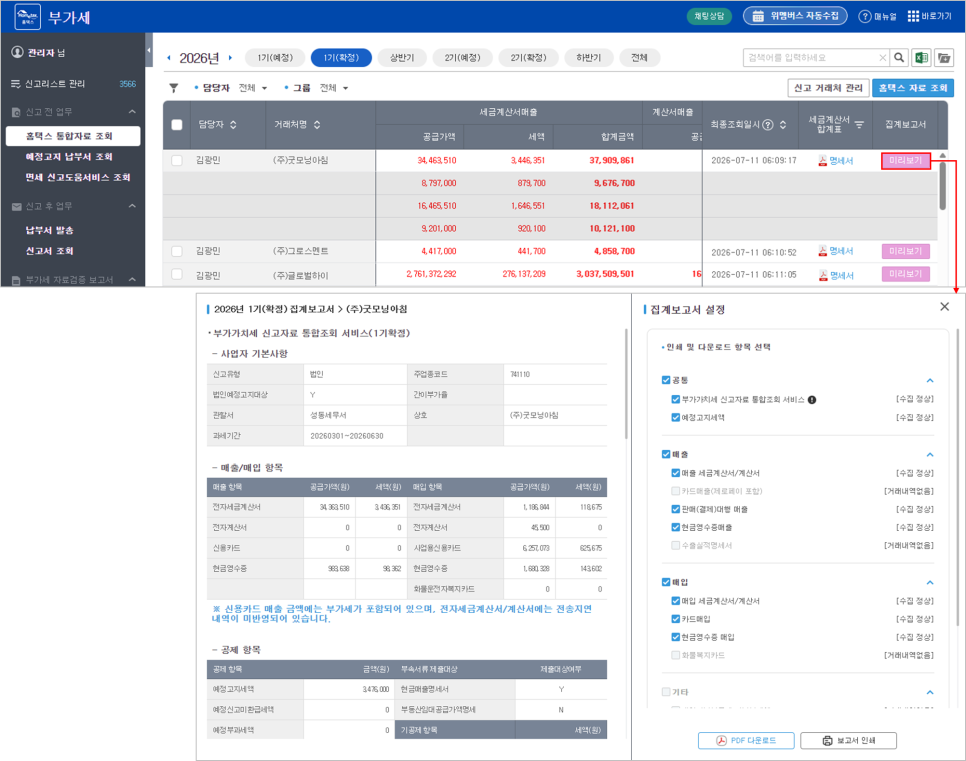Viewport: 966px width, 761px height.
Task: Open the 매뉴얼 help icon
Action: 865,17
